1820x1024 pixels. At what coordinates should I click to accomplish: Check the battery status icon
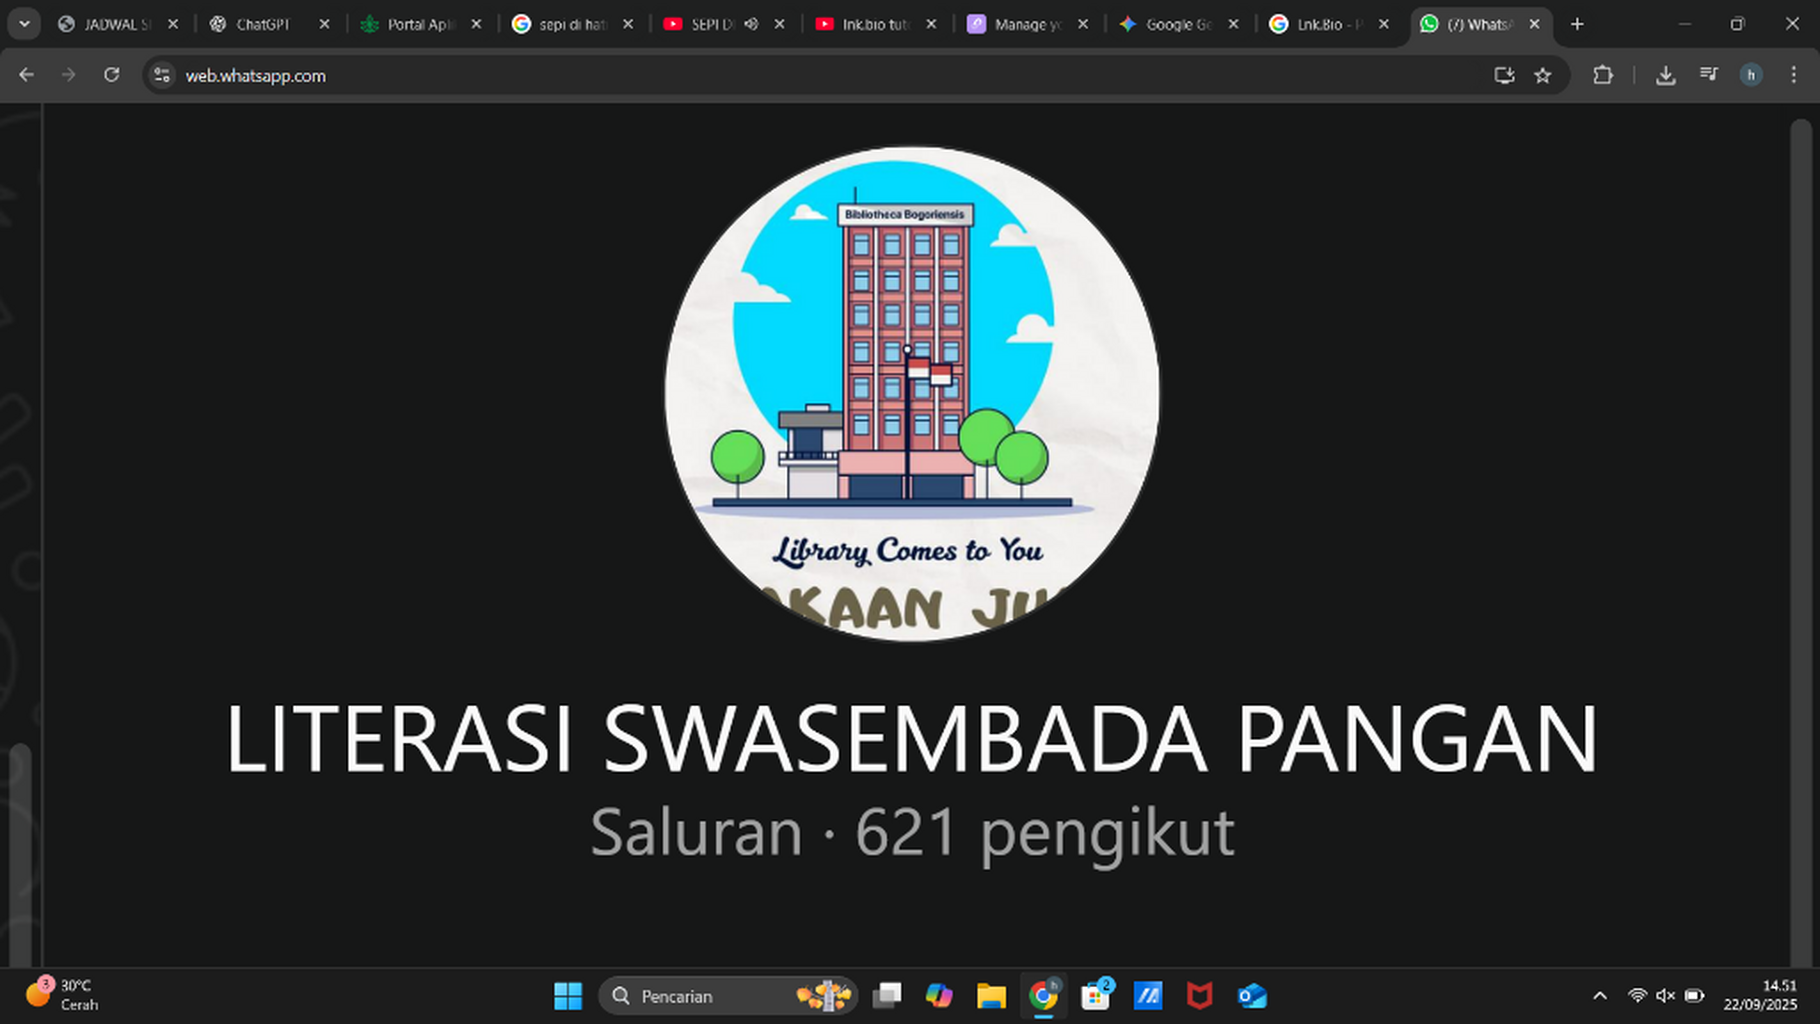[1694, 996]
